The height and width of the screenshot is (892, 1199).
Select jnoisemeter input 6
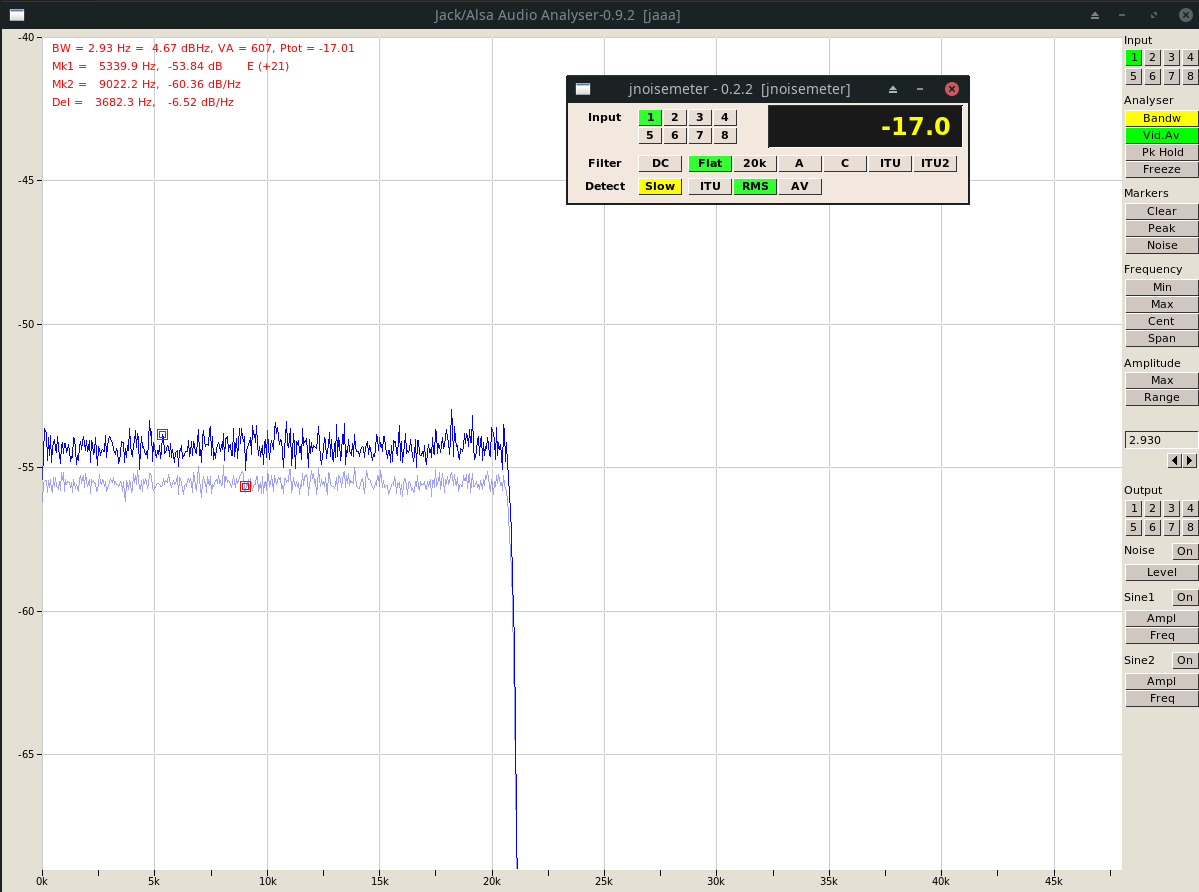[x=674, y=136]
